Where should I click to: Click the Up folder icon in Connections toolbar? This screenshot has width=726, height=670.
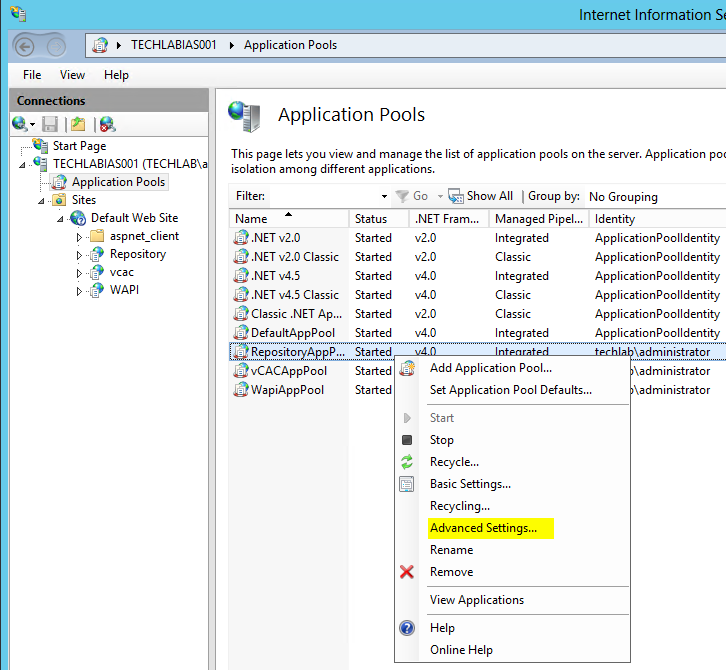click(x=78, y=124)
